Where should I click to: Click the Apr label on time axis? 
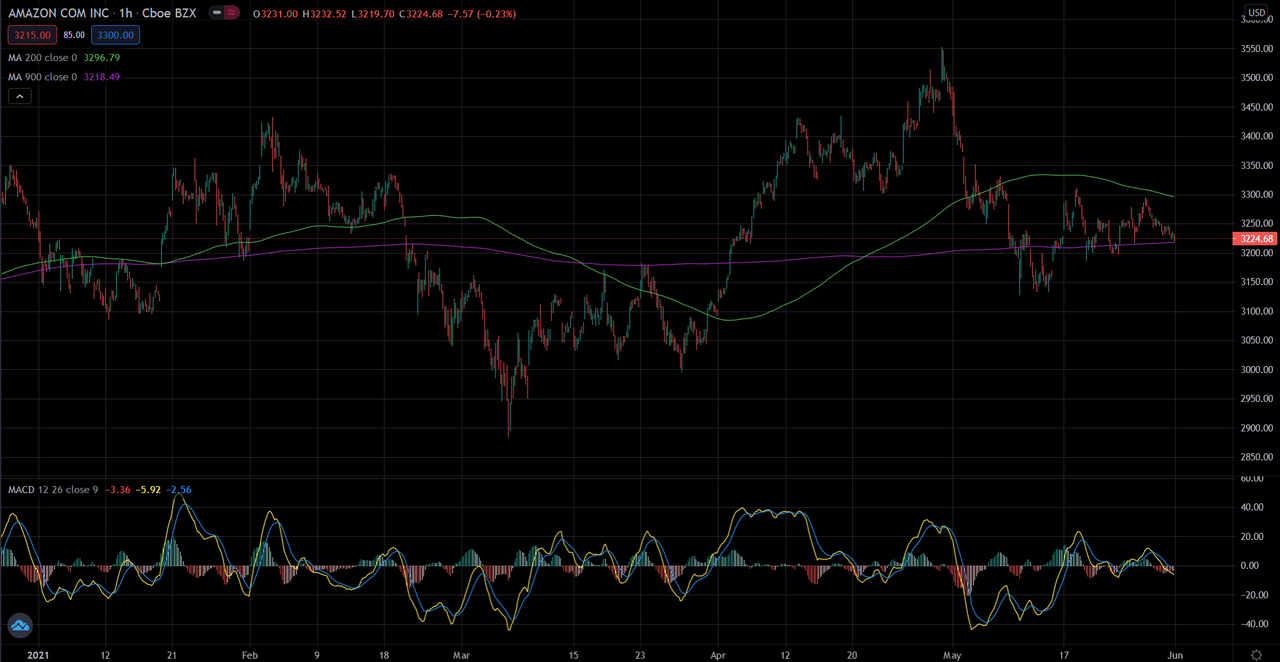point(717,653)
